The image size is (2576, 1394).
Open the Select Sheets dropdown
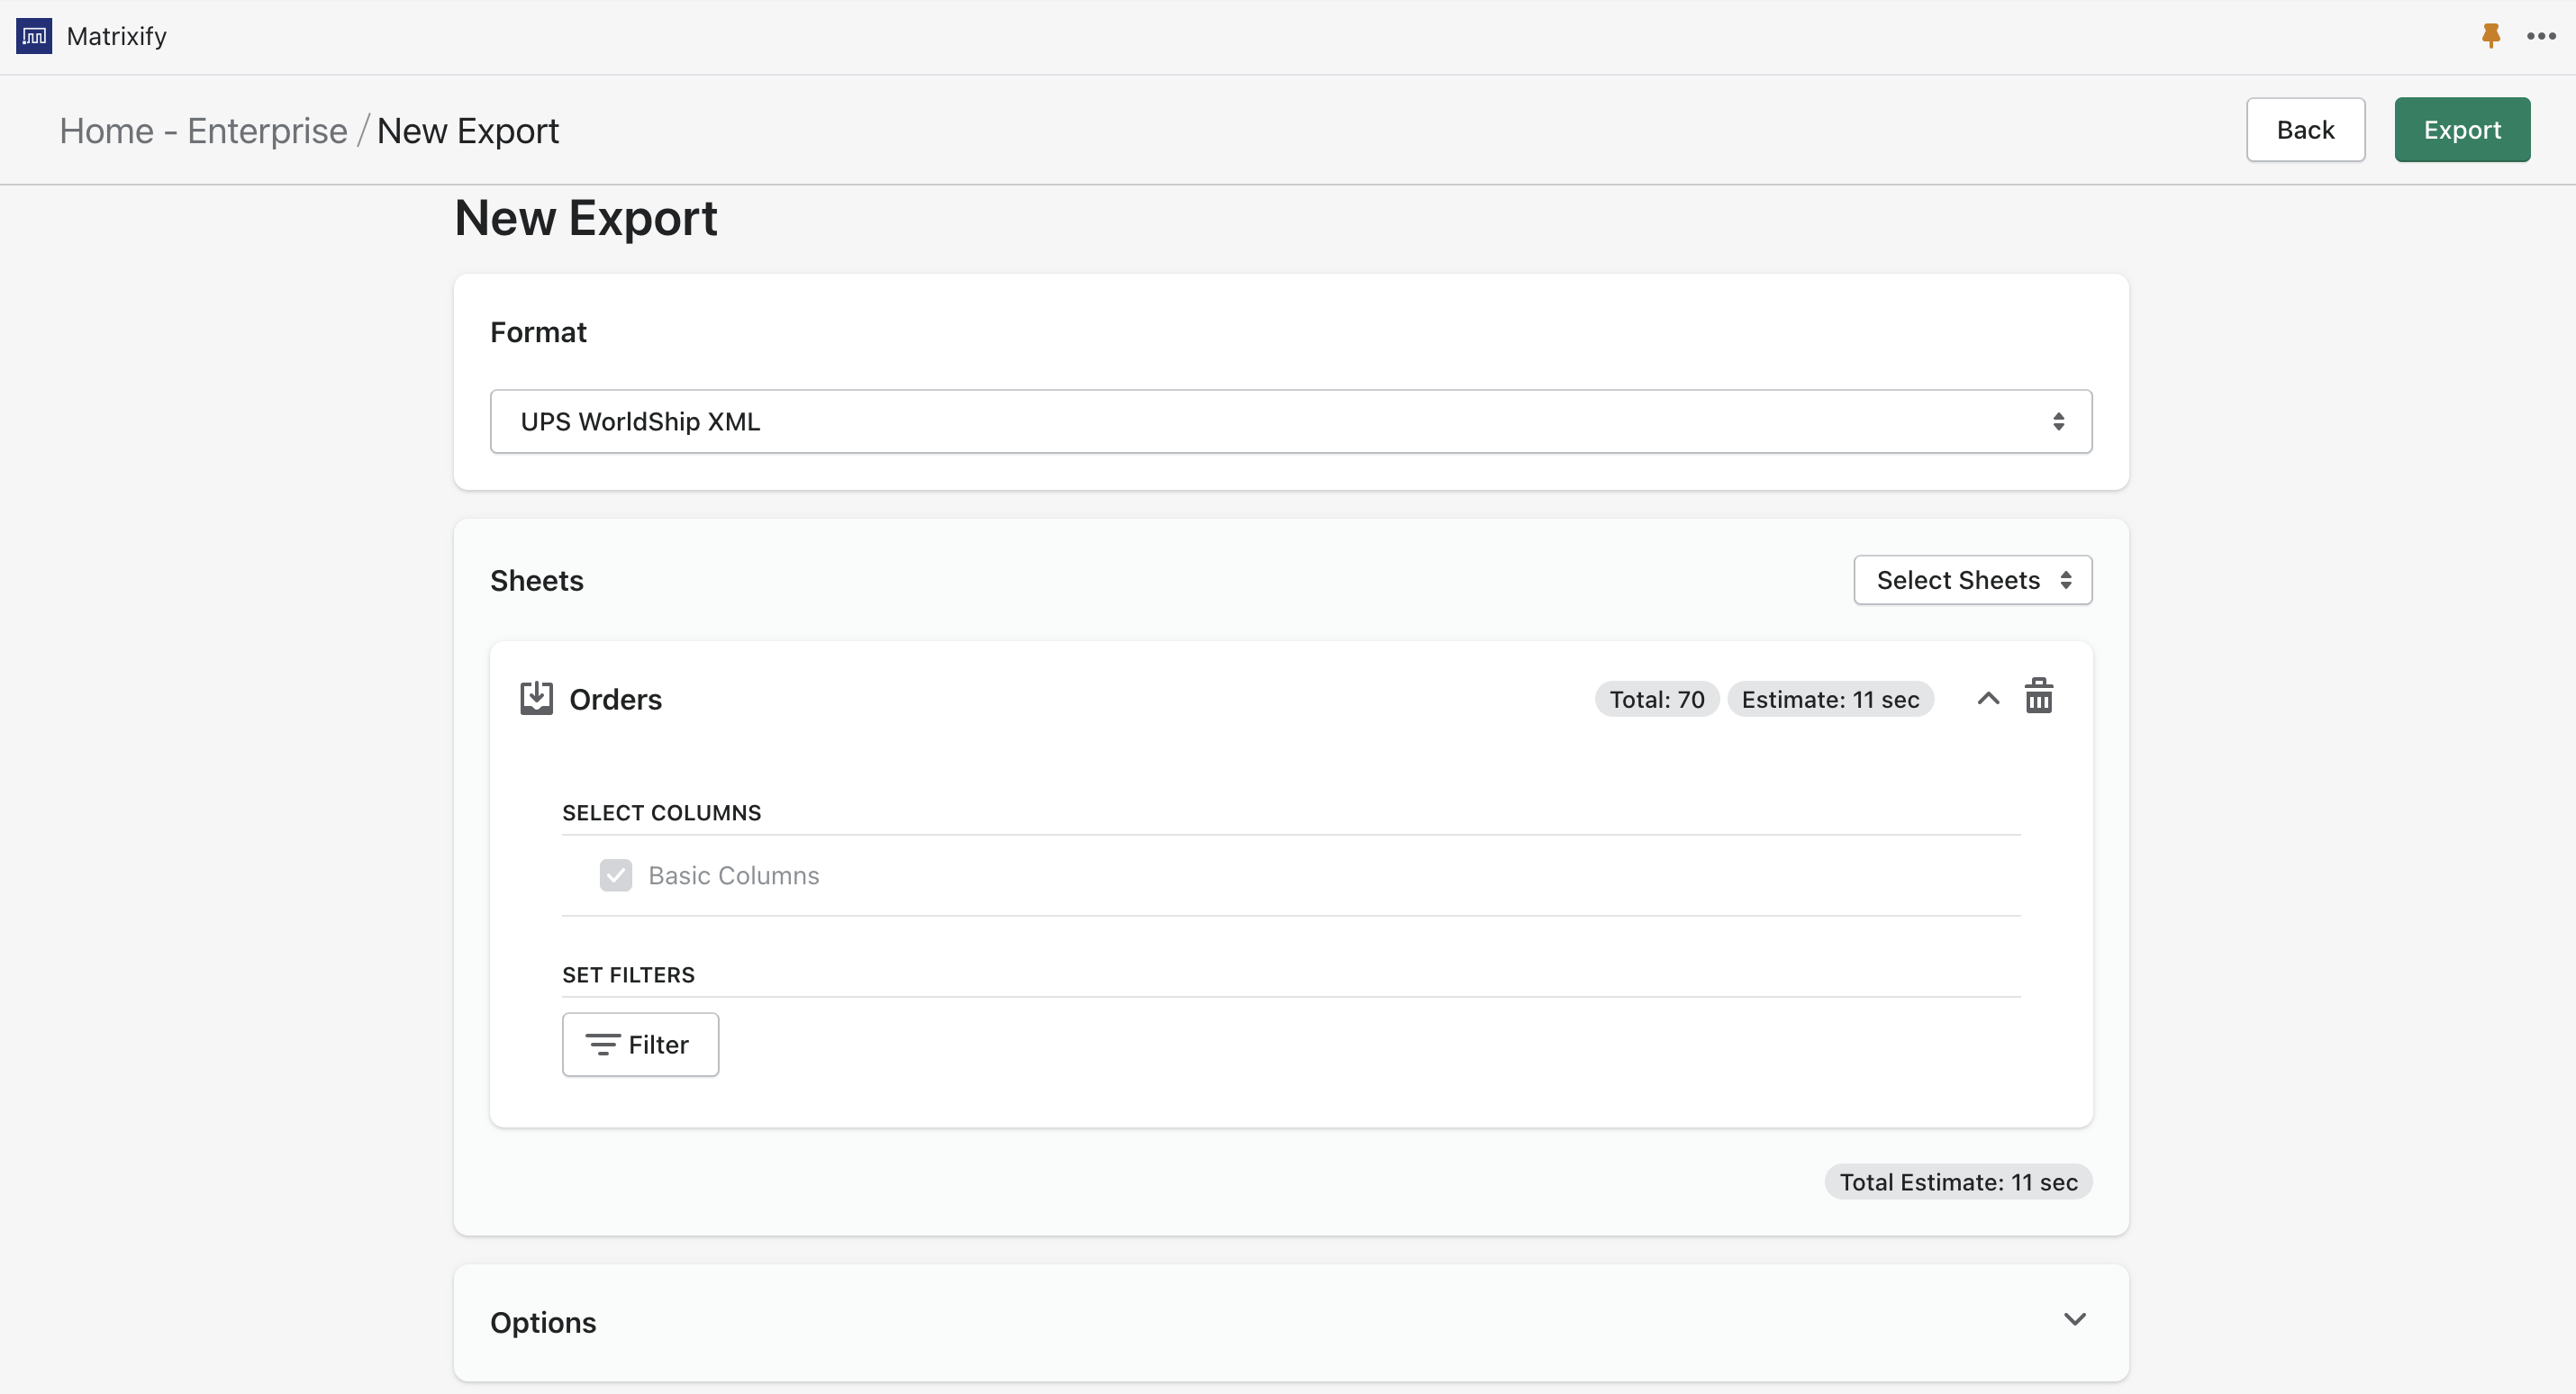click(x=1971, y=580)
